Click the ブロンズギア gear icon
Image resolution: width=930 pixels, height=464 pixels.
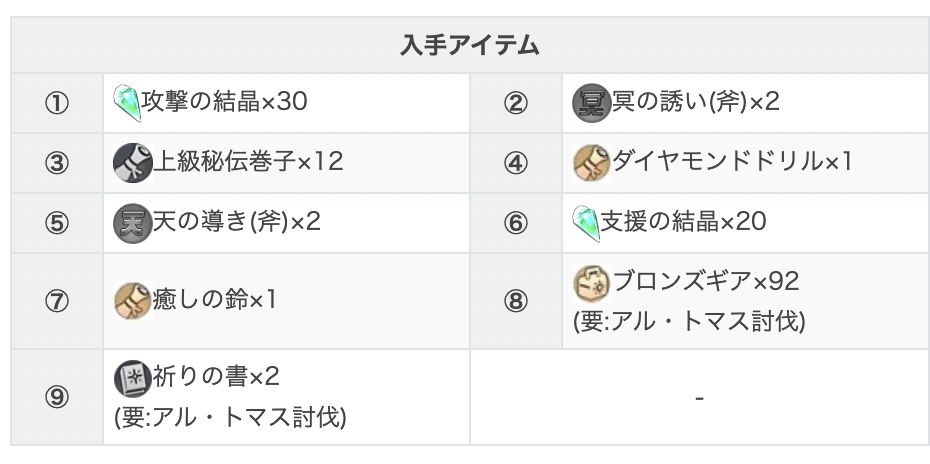(591, 283)
